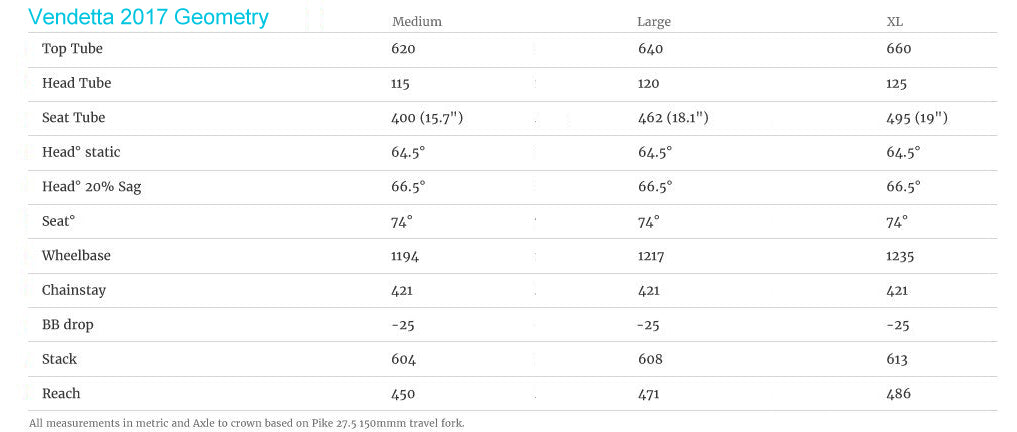The width and height of the screenshot is (1017, 432).
Task: Click the Stack row label
Action: click(x=59, y=359)
